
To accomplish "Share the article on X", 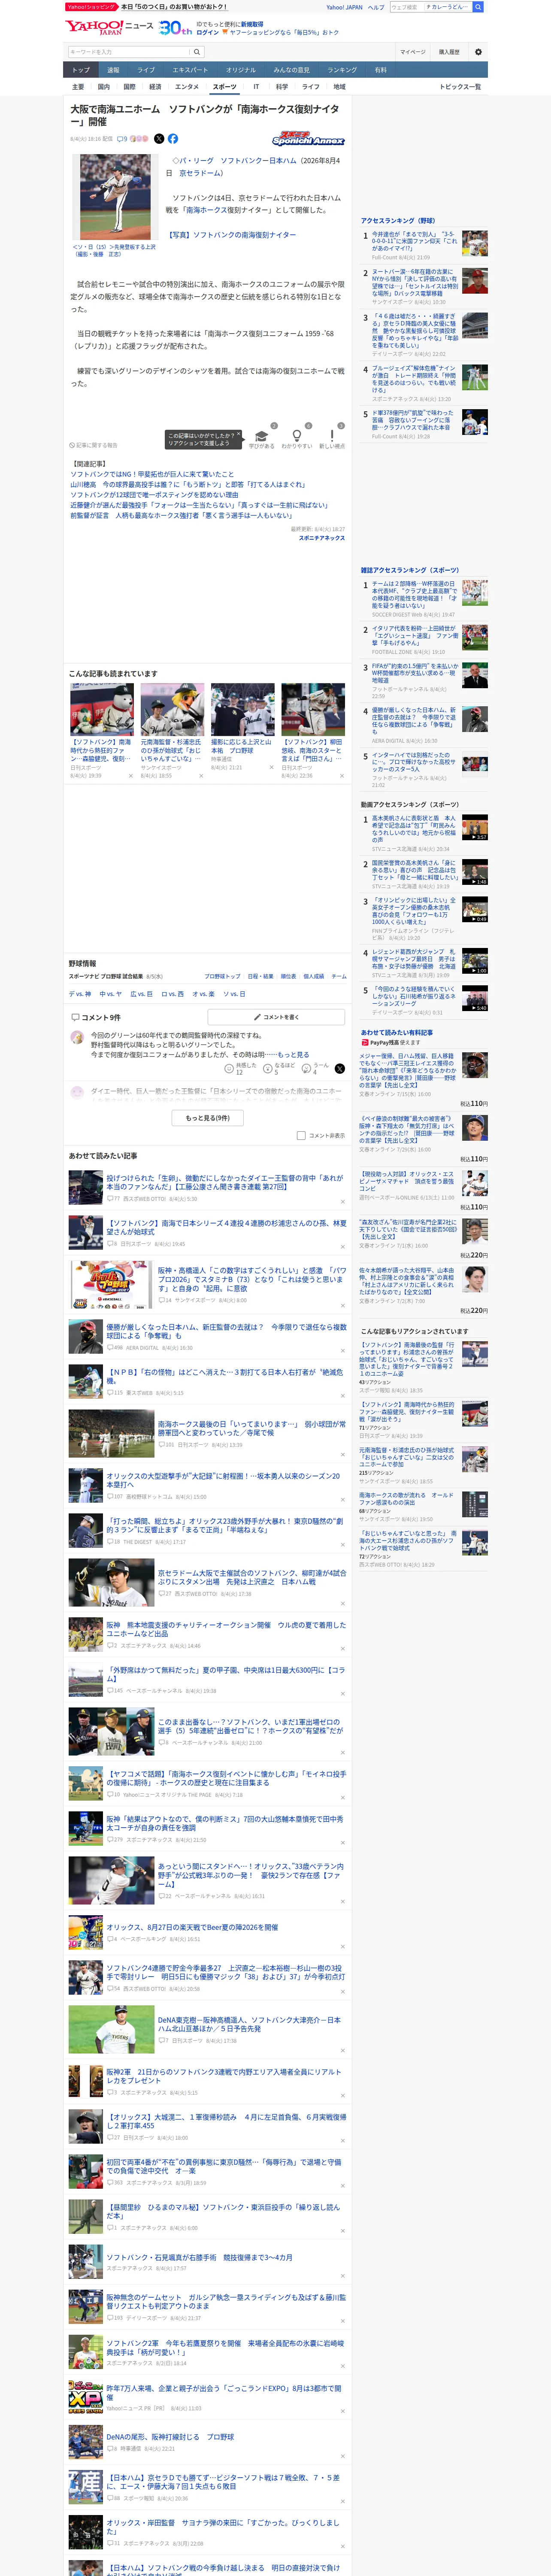I will tap(159, 139).
